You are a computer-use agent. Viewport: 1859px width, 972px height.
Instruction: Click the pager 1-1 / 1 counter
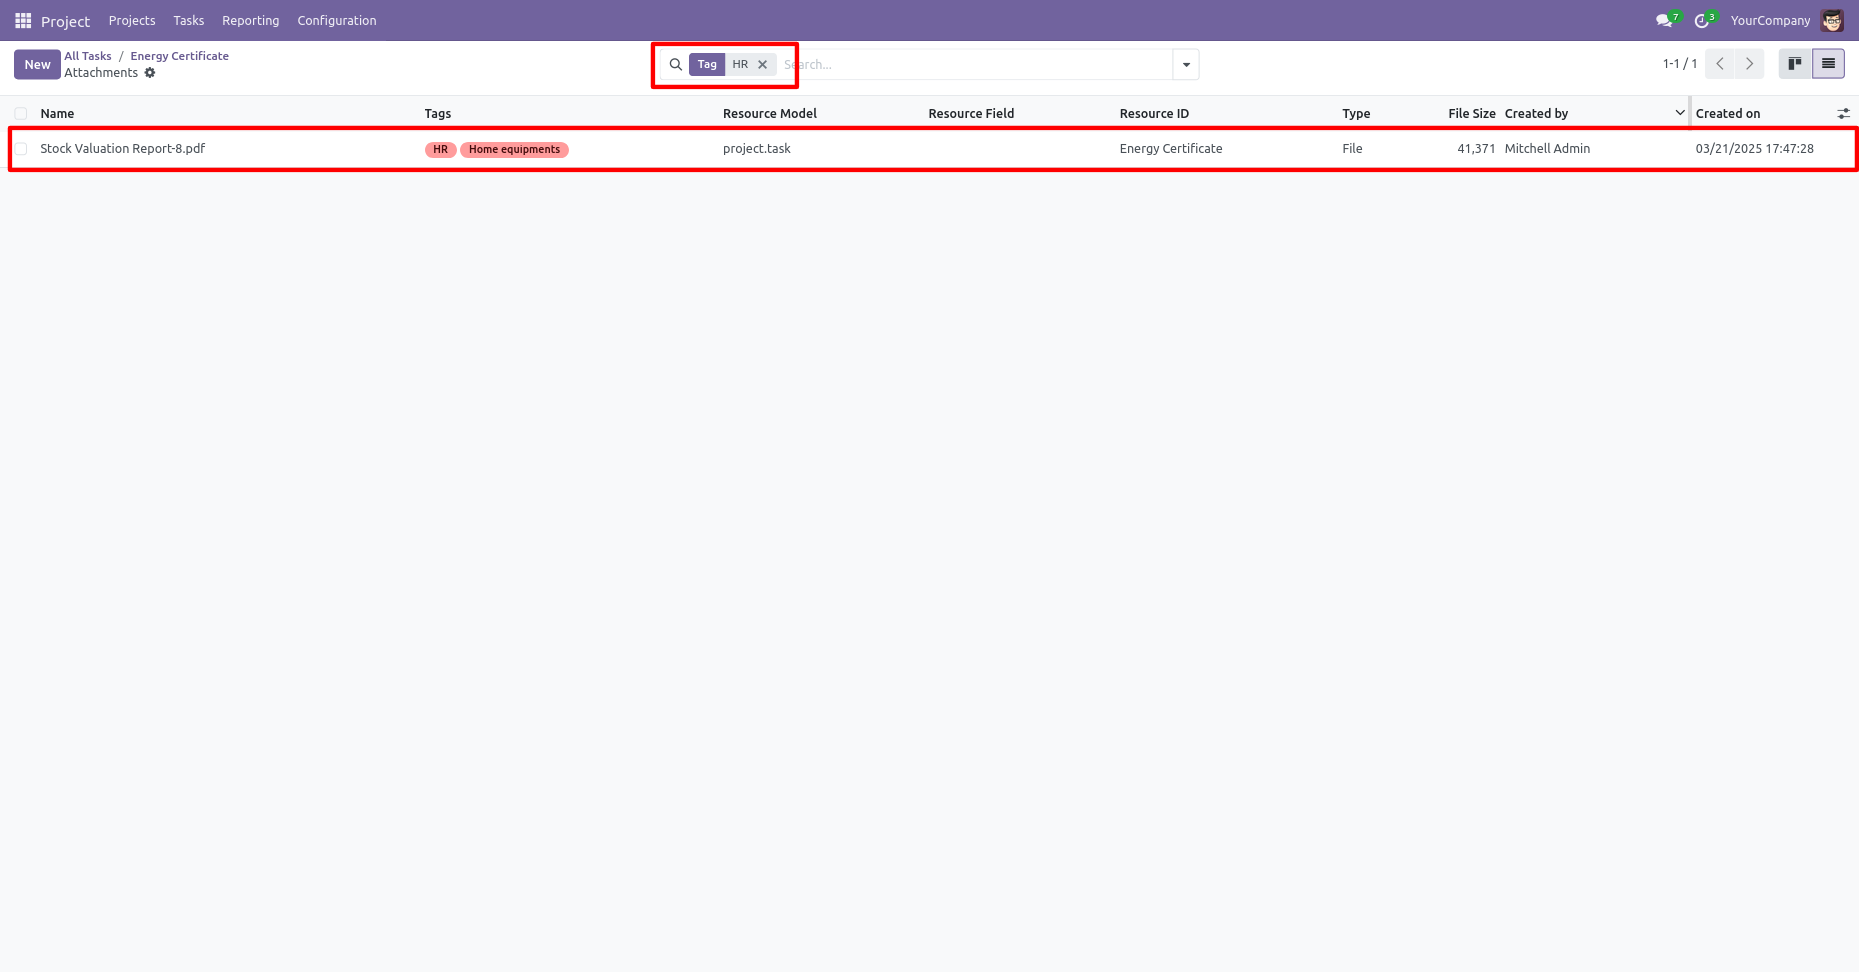1680,64
